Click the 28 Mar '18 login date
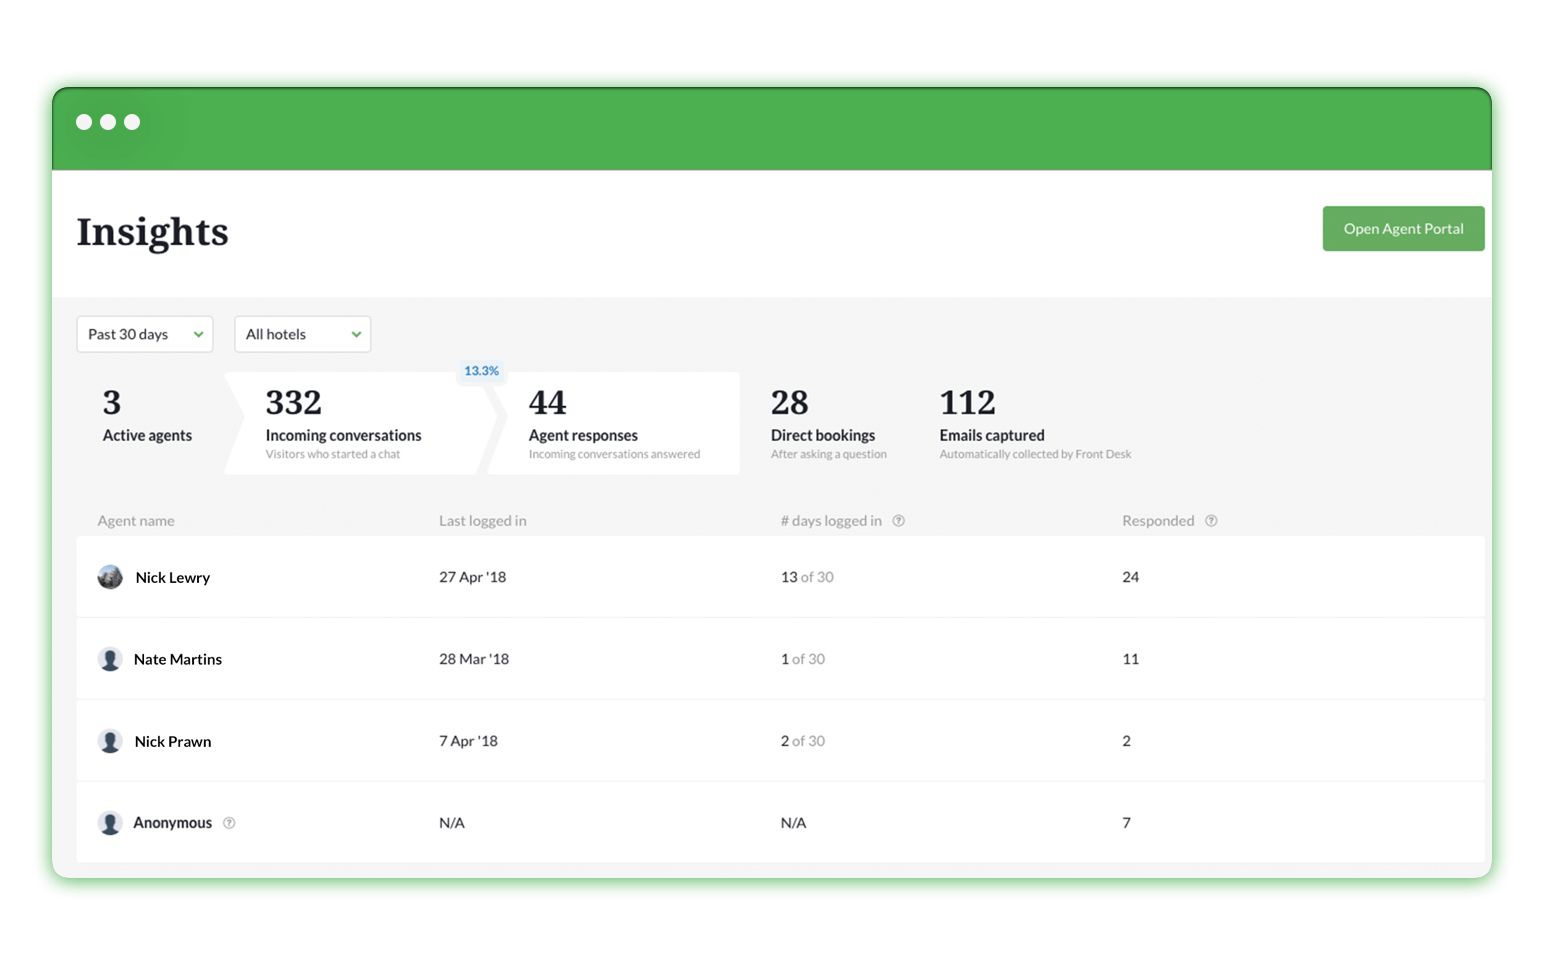Screen dimensions: 1545x970 [x=474, y=659]
